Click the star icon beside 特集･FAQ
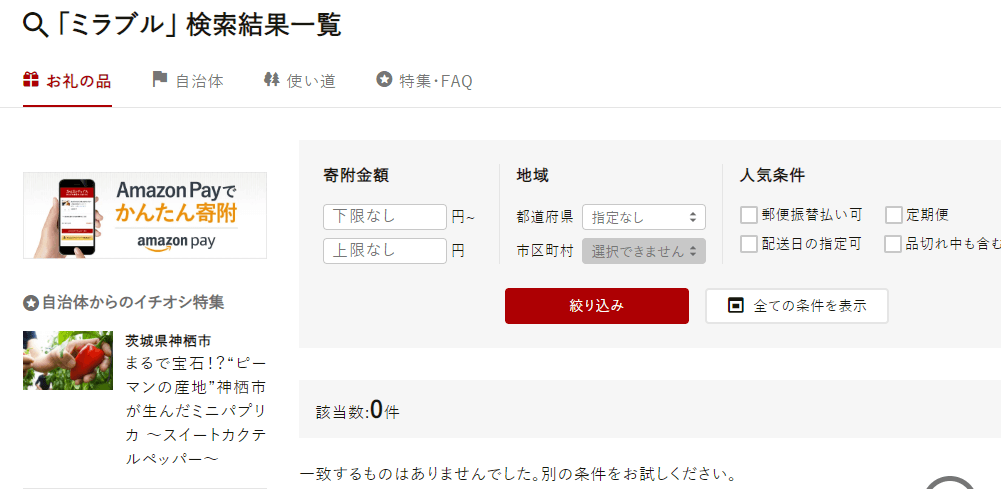 pyautogui.click(x=384, y=80)
